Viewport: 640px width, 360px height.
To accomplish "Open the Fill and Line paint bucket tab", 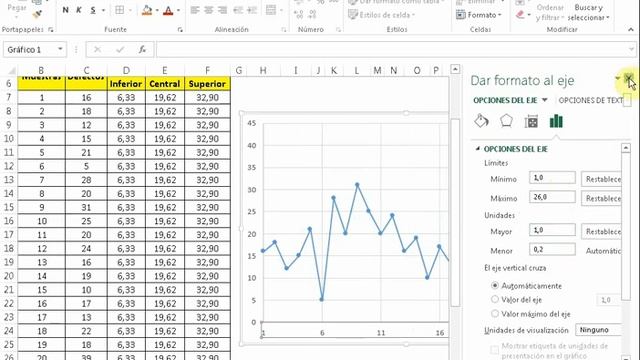I will point(481,121).
